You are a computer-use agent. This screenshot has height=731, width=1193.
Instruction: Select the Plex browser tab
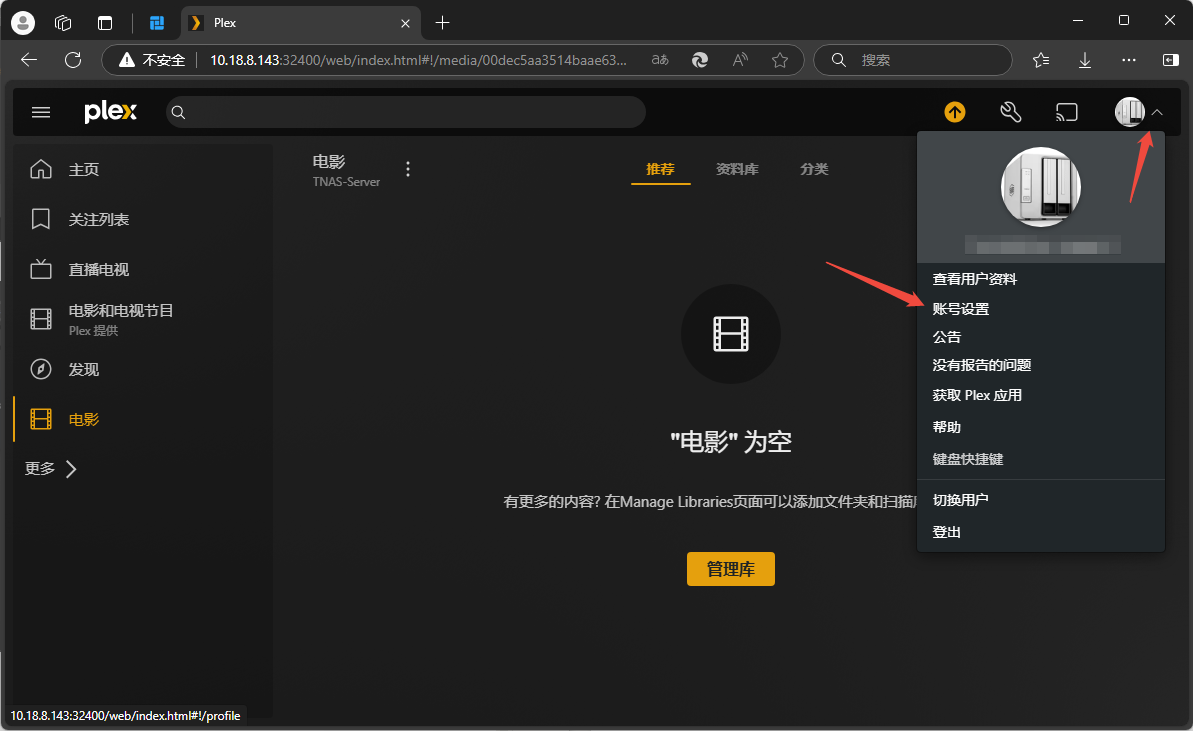[301, 23]
